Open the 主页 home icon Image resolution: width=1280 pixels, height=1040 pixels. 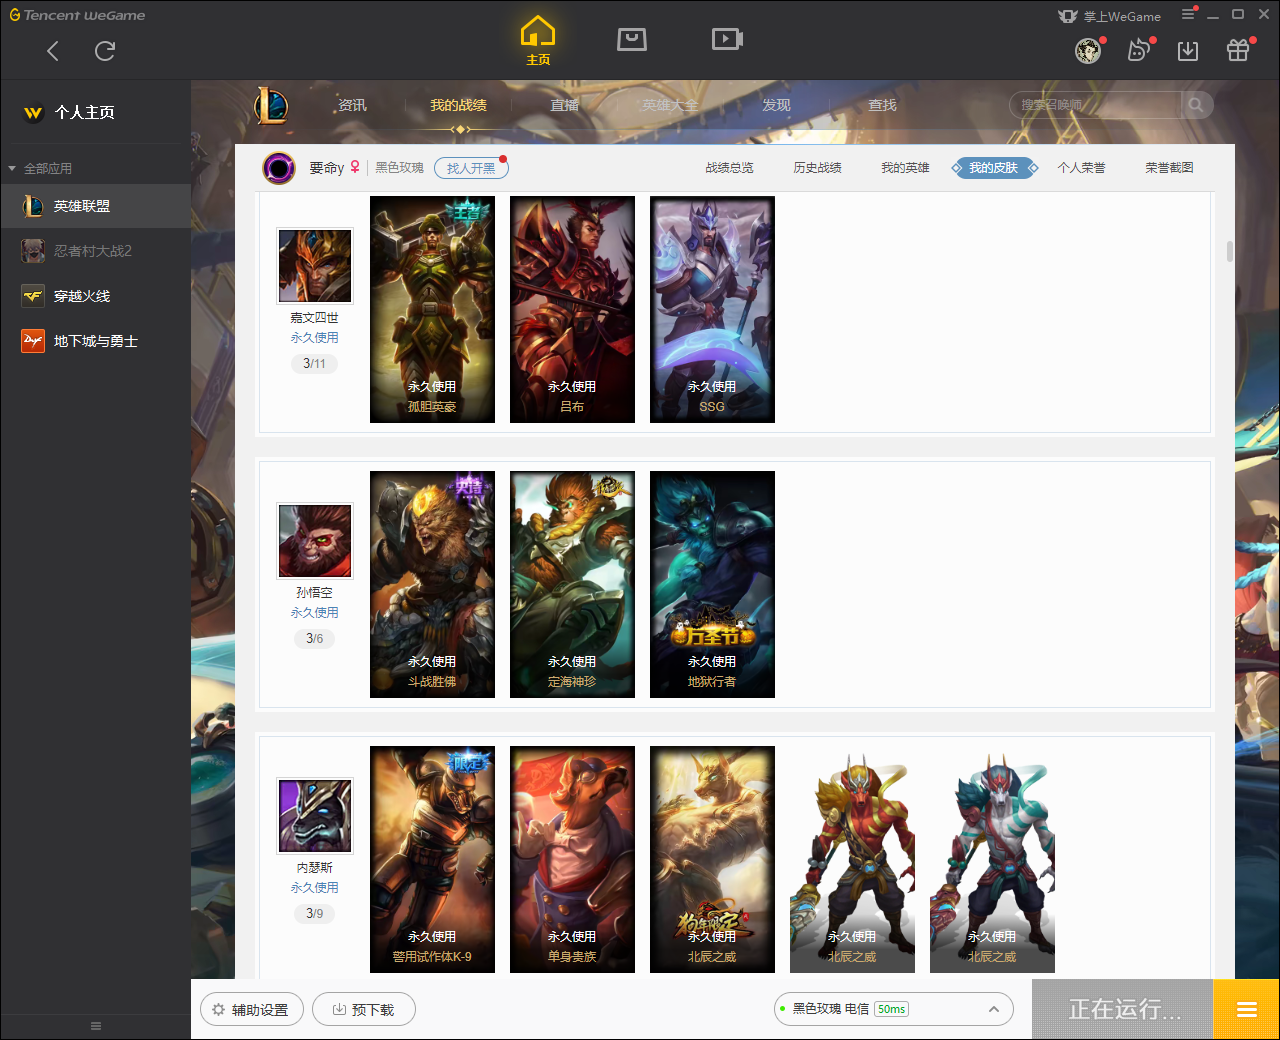[x=538, y=41]
